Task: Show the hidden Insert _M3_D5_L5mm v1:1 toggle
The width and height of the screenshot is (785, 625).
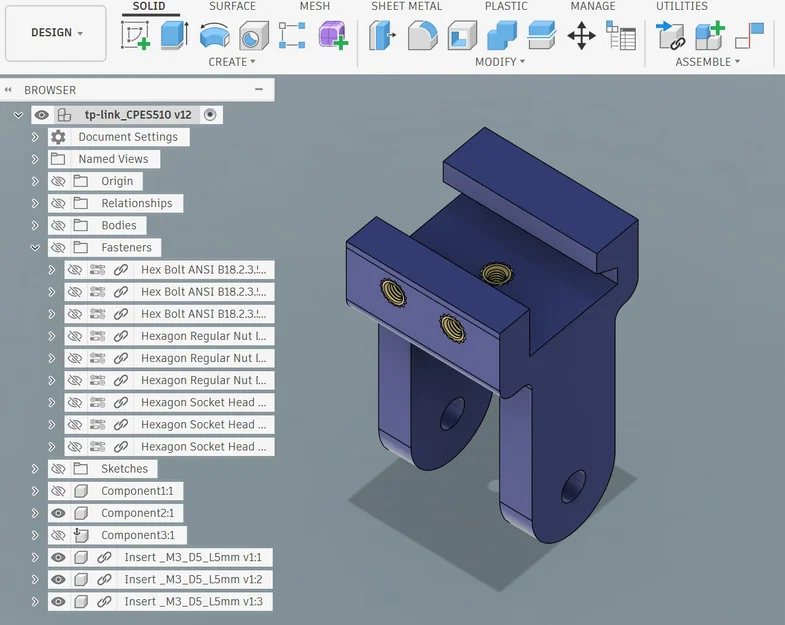Action: tap(58, 557)
